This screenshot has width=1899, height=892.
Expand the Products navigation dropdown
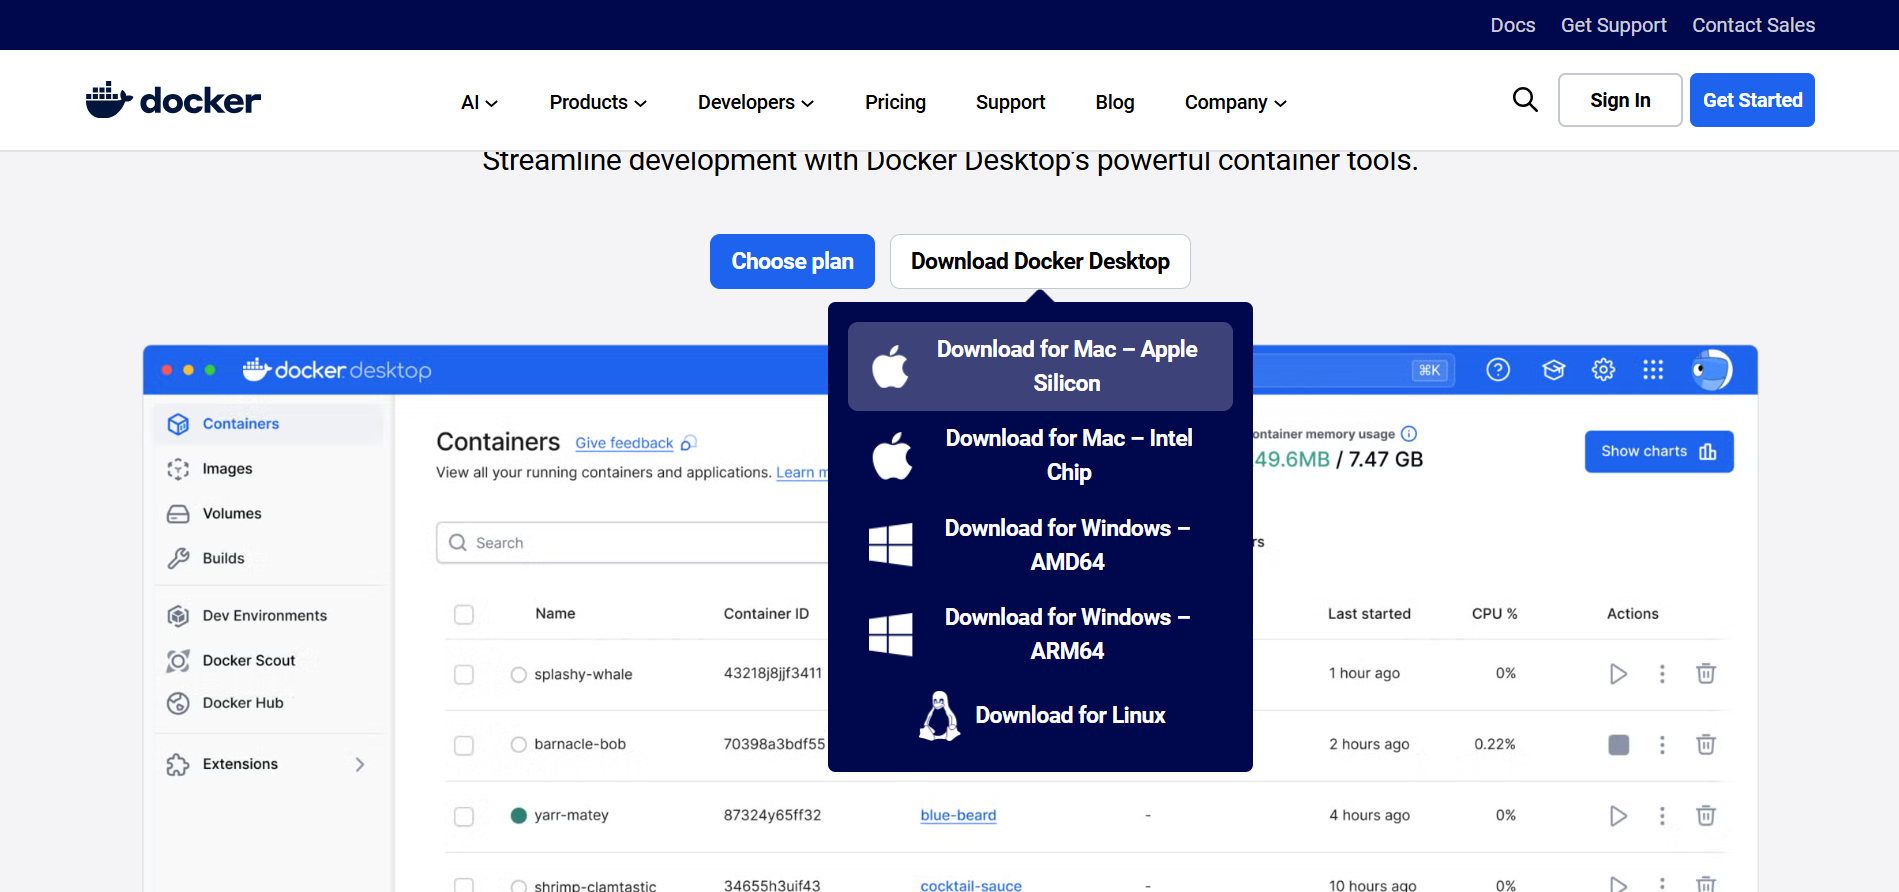pos(598,102)
